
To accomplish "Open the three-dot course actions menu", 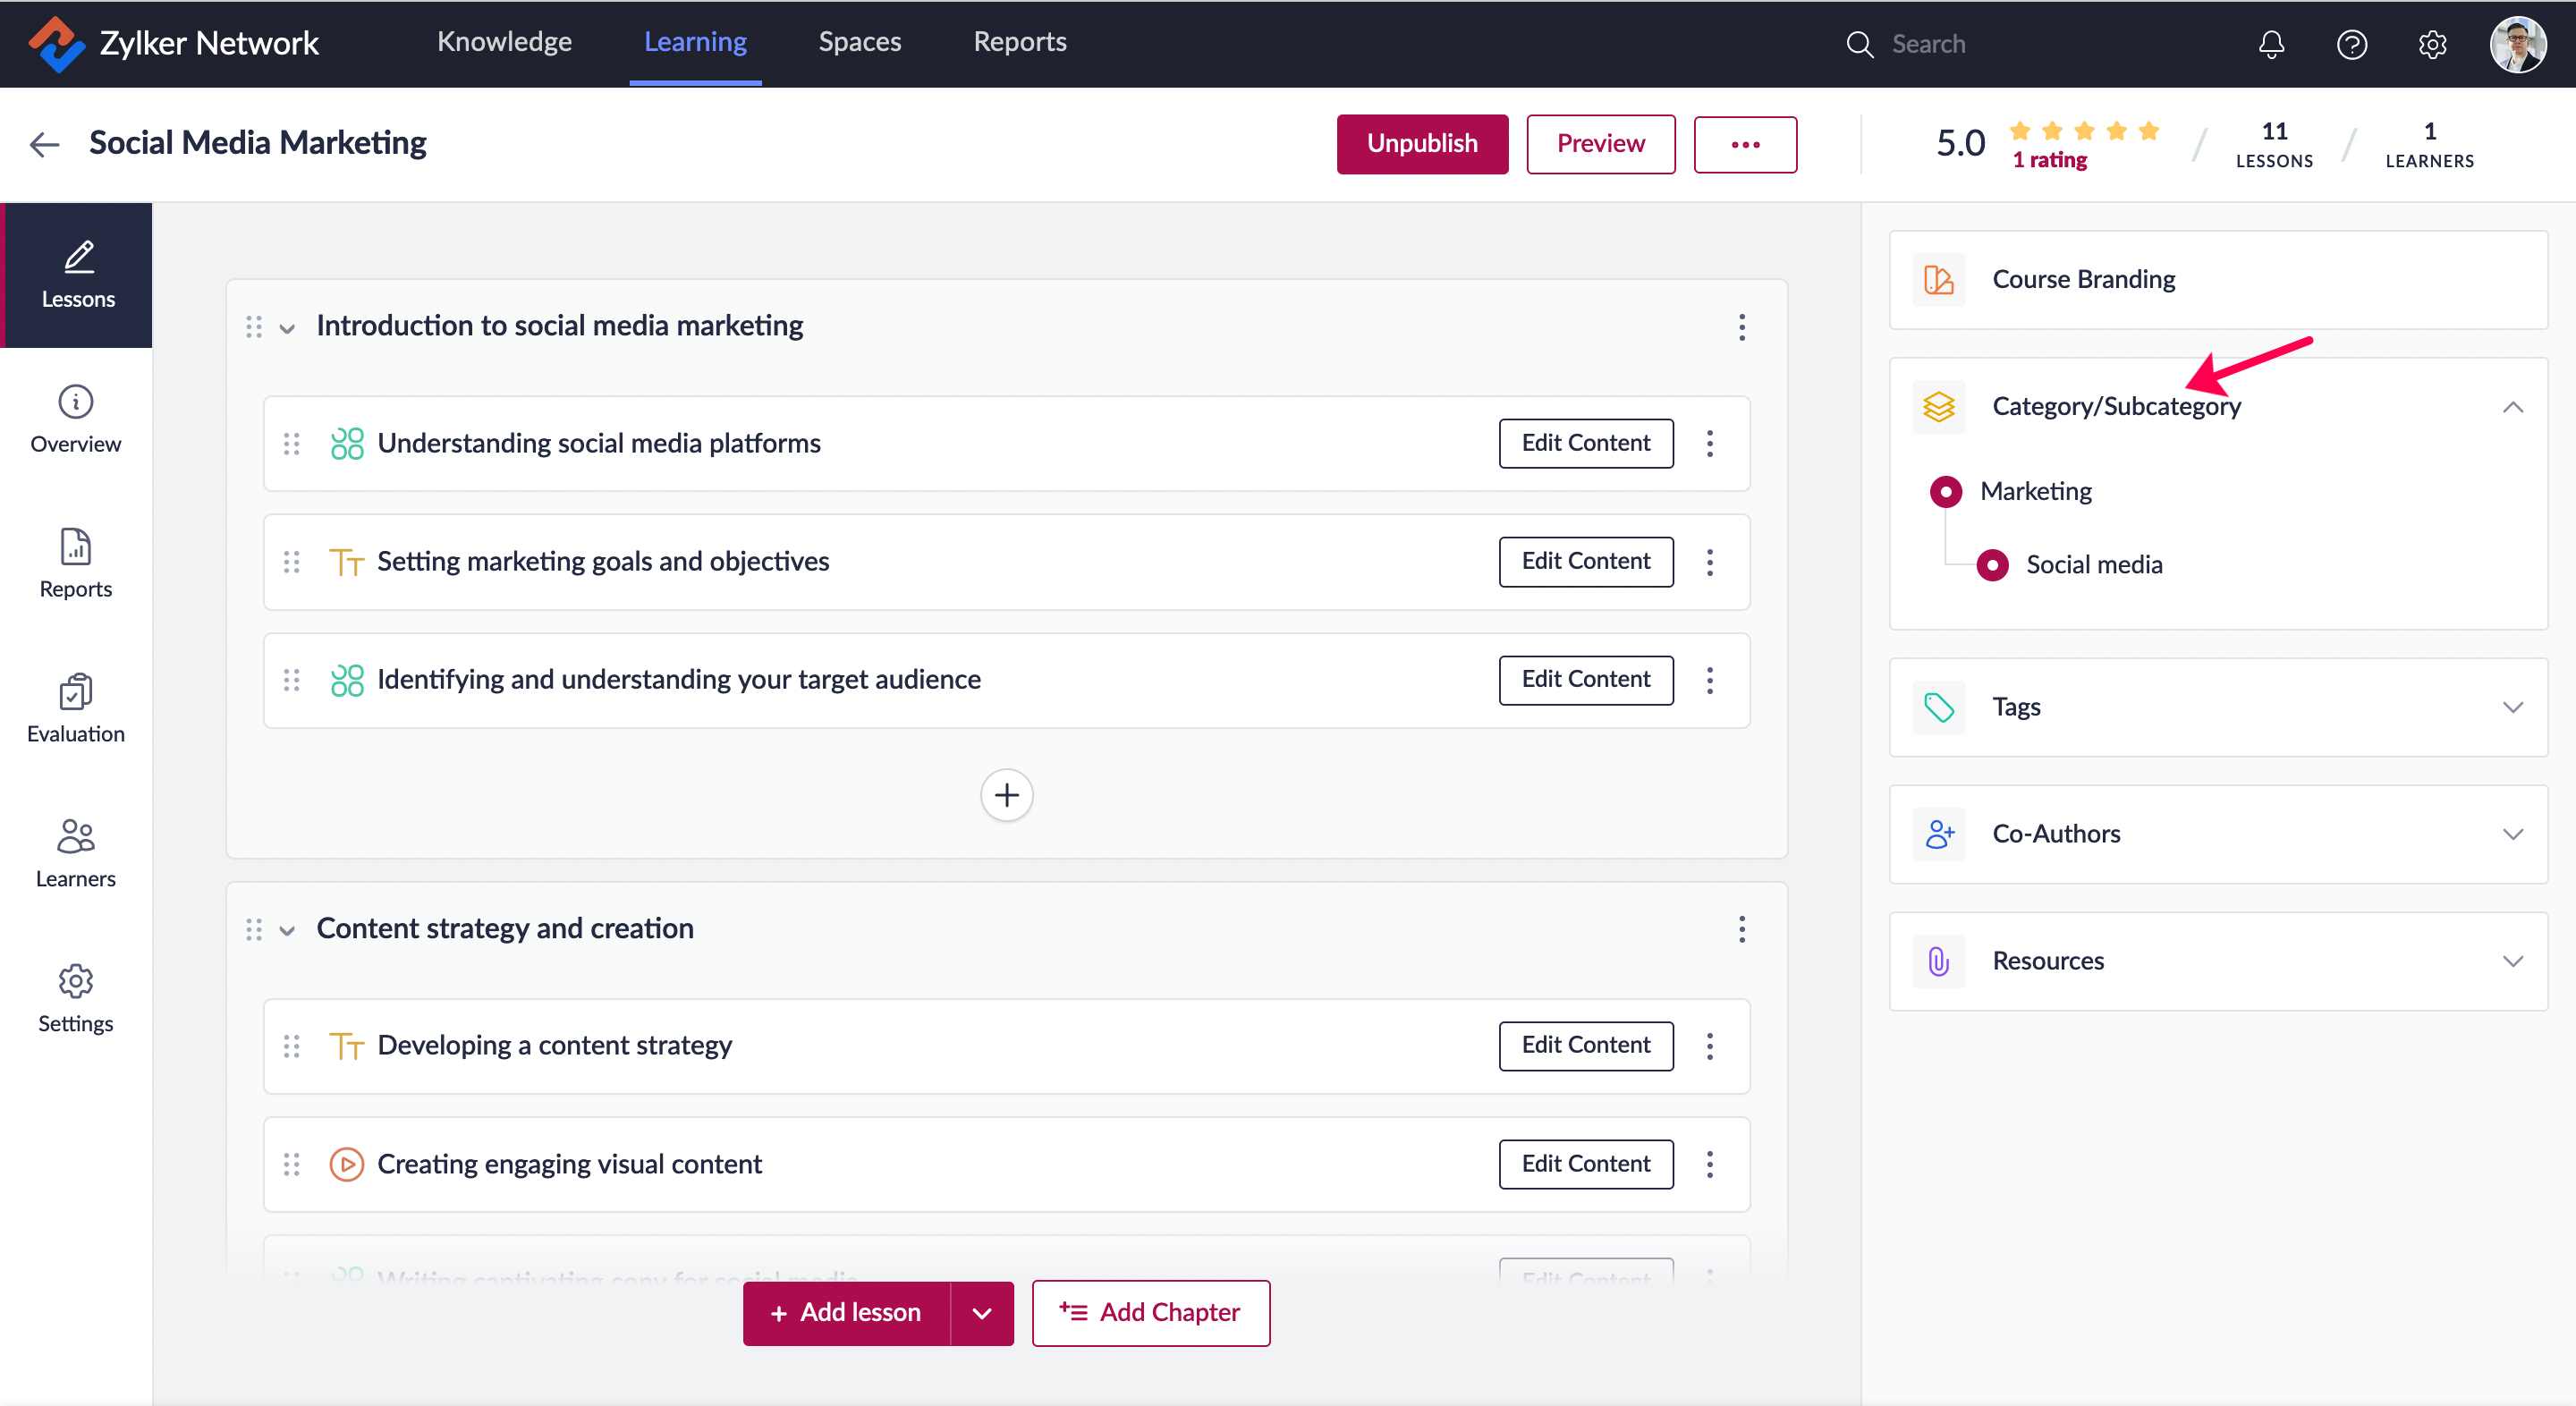I will [x=1745, y=144].
